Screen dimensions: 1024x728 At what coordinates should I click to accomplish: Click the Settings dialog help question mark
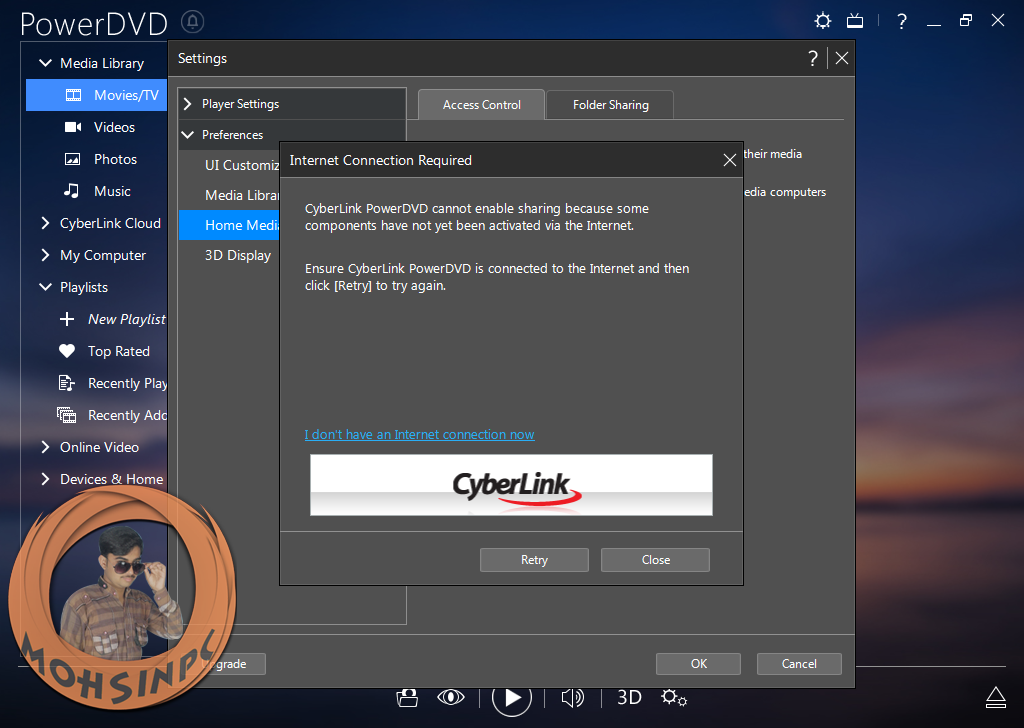(x=813, y=58)
